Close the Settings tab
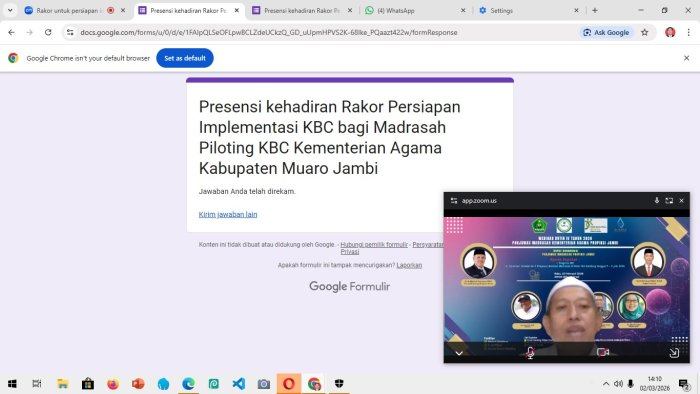This screenshot has height=394, width=700. (x=576, y=10)
